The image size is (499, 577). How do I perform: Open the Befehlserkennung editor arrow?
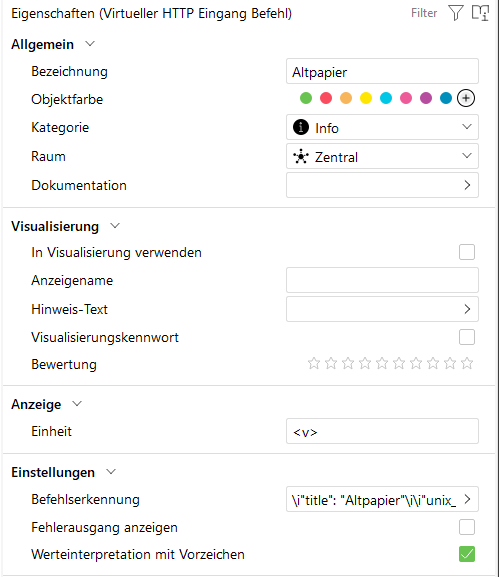coord(467,499)
